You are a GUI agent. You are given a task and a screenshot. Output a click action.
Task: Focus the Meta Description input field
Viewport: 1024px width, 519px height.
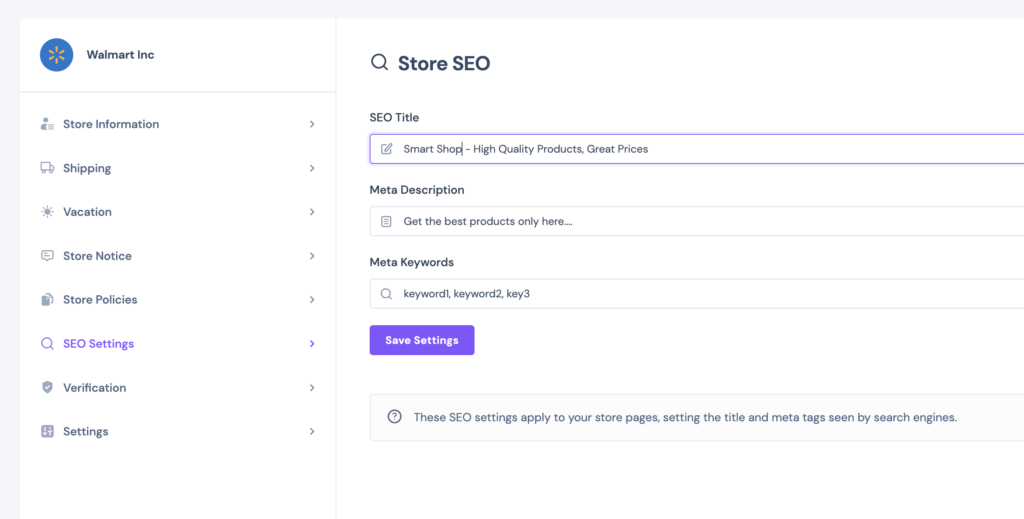[697, 221]
